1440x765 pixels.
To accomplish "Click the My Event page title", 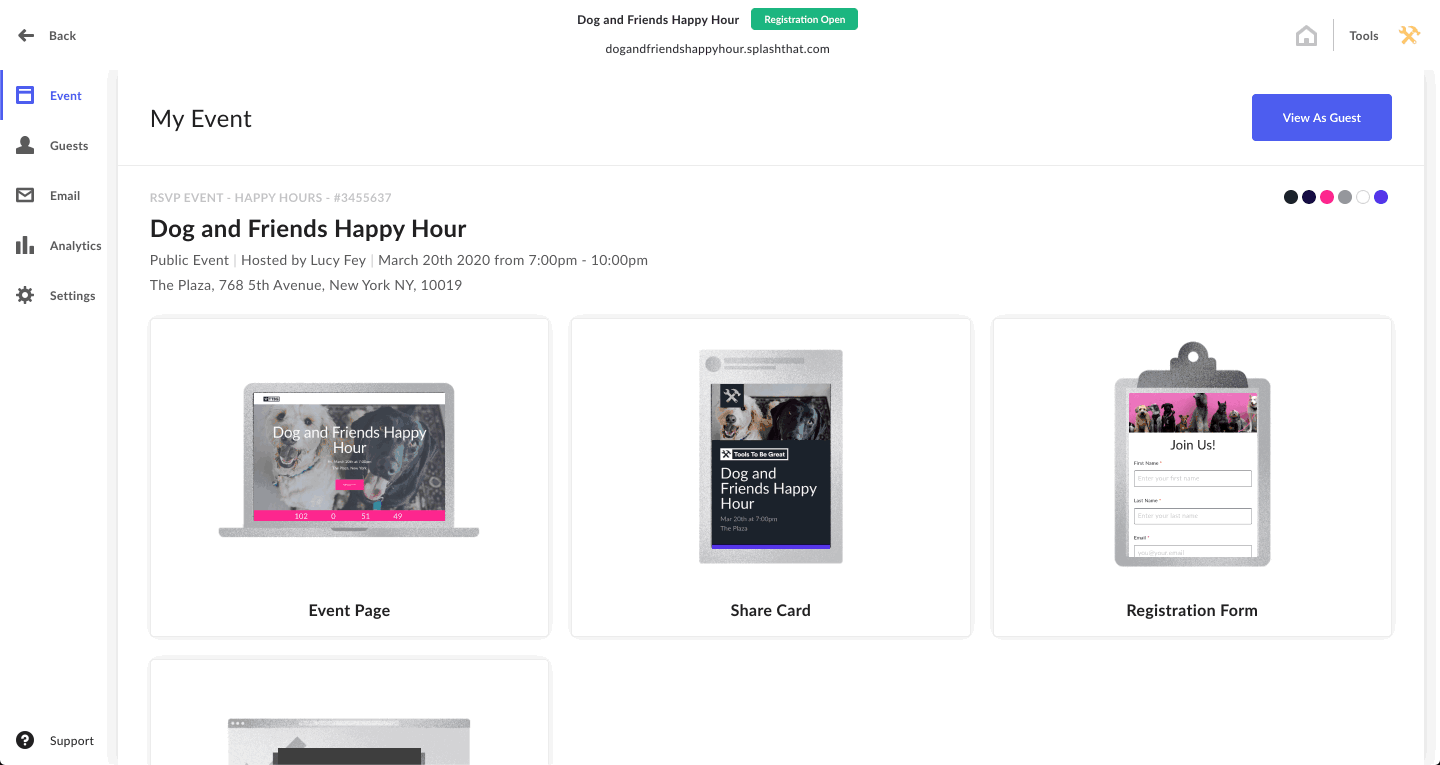I will 201,118.
